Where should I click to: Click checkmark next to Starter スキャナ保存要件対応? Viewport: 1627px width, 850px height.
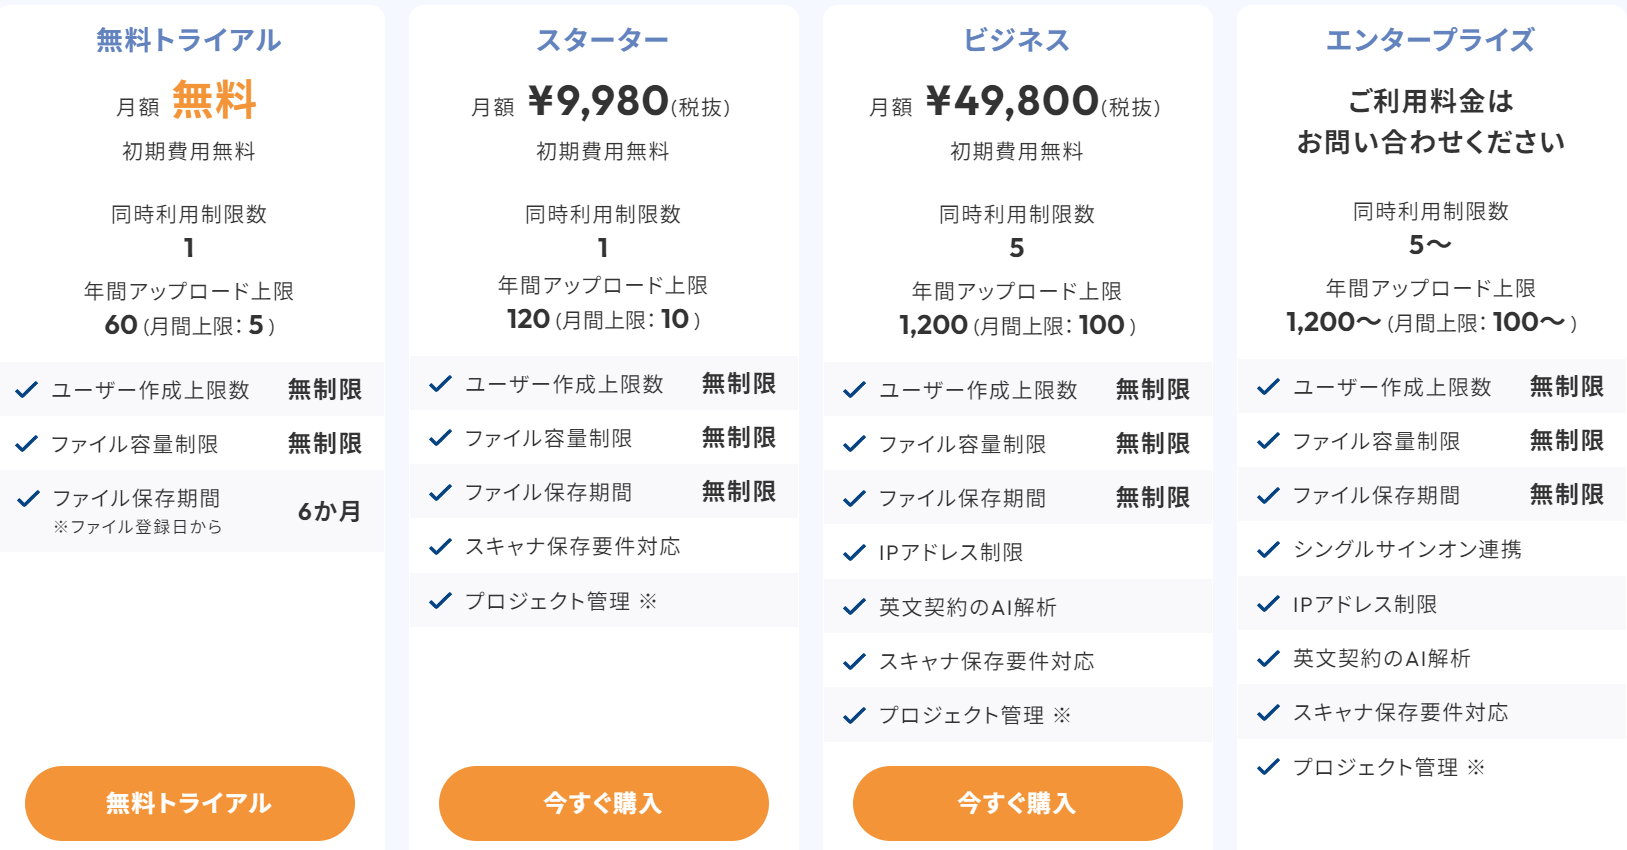(441, 546)
